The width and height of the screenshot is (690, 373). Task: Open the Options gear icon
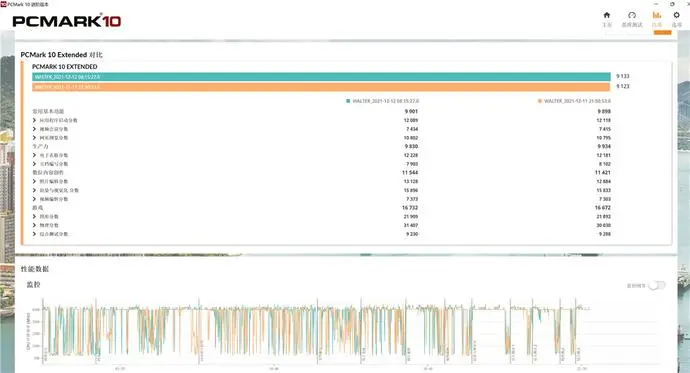pyautogui.click(x=676, y=15)
